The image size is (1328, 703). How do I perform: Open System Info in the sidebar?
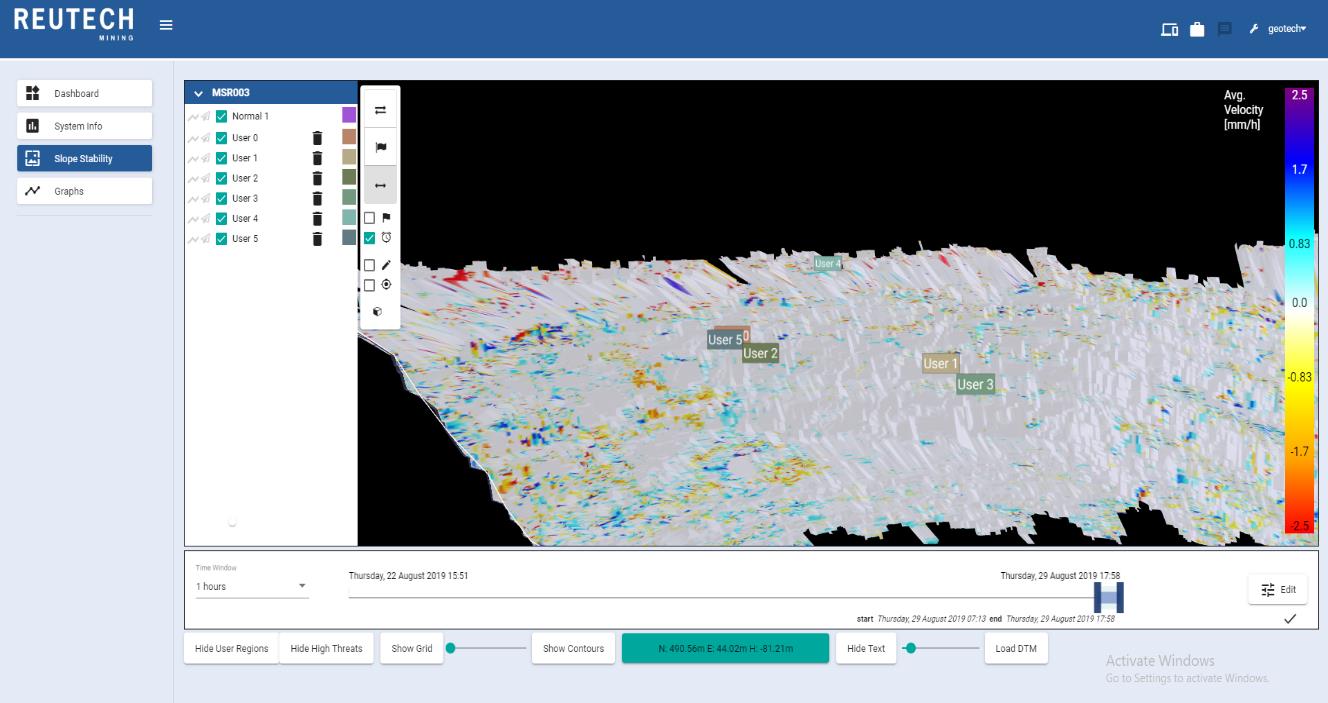click(84, 126)
